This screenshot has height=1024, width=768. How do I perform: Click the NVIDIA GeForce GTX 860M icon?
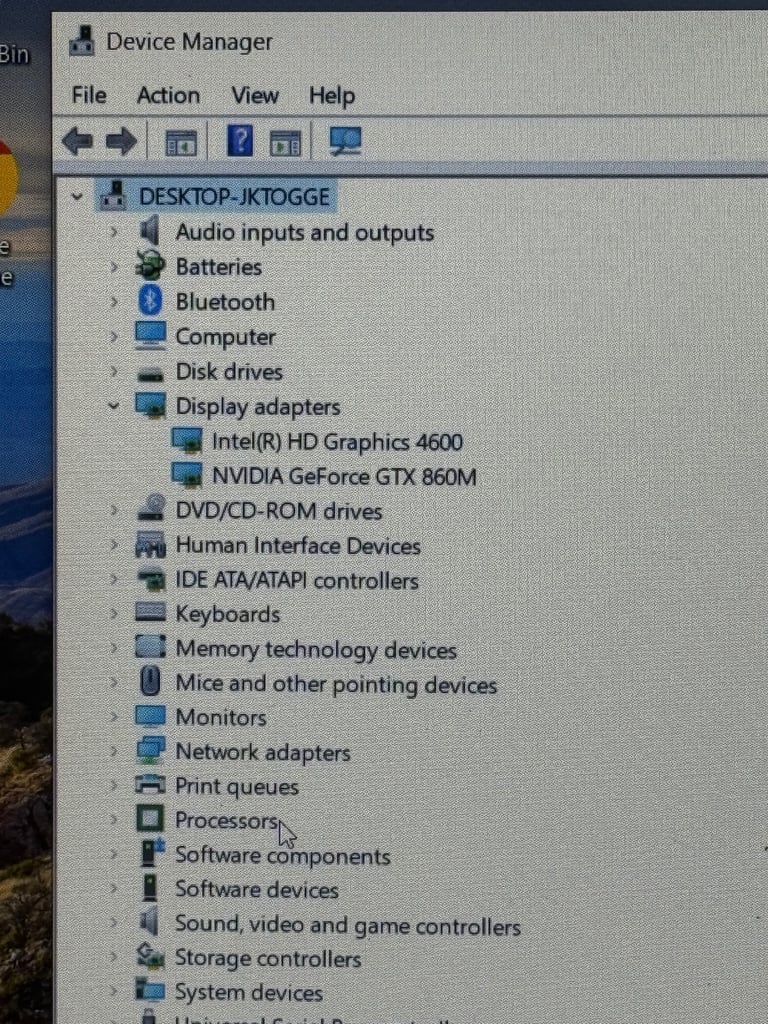[x=187, y=475]
